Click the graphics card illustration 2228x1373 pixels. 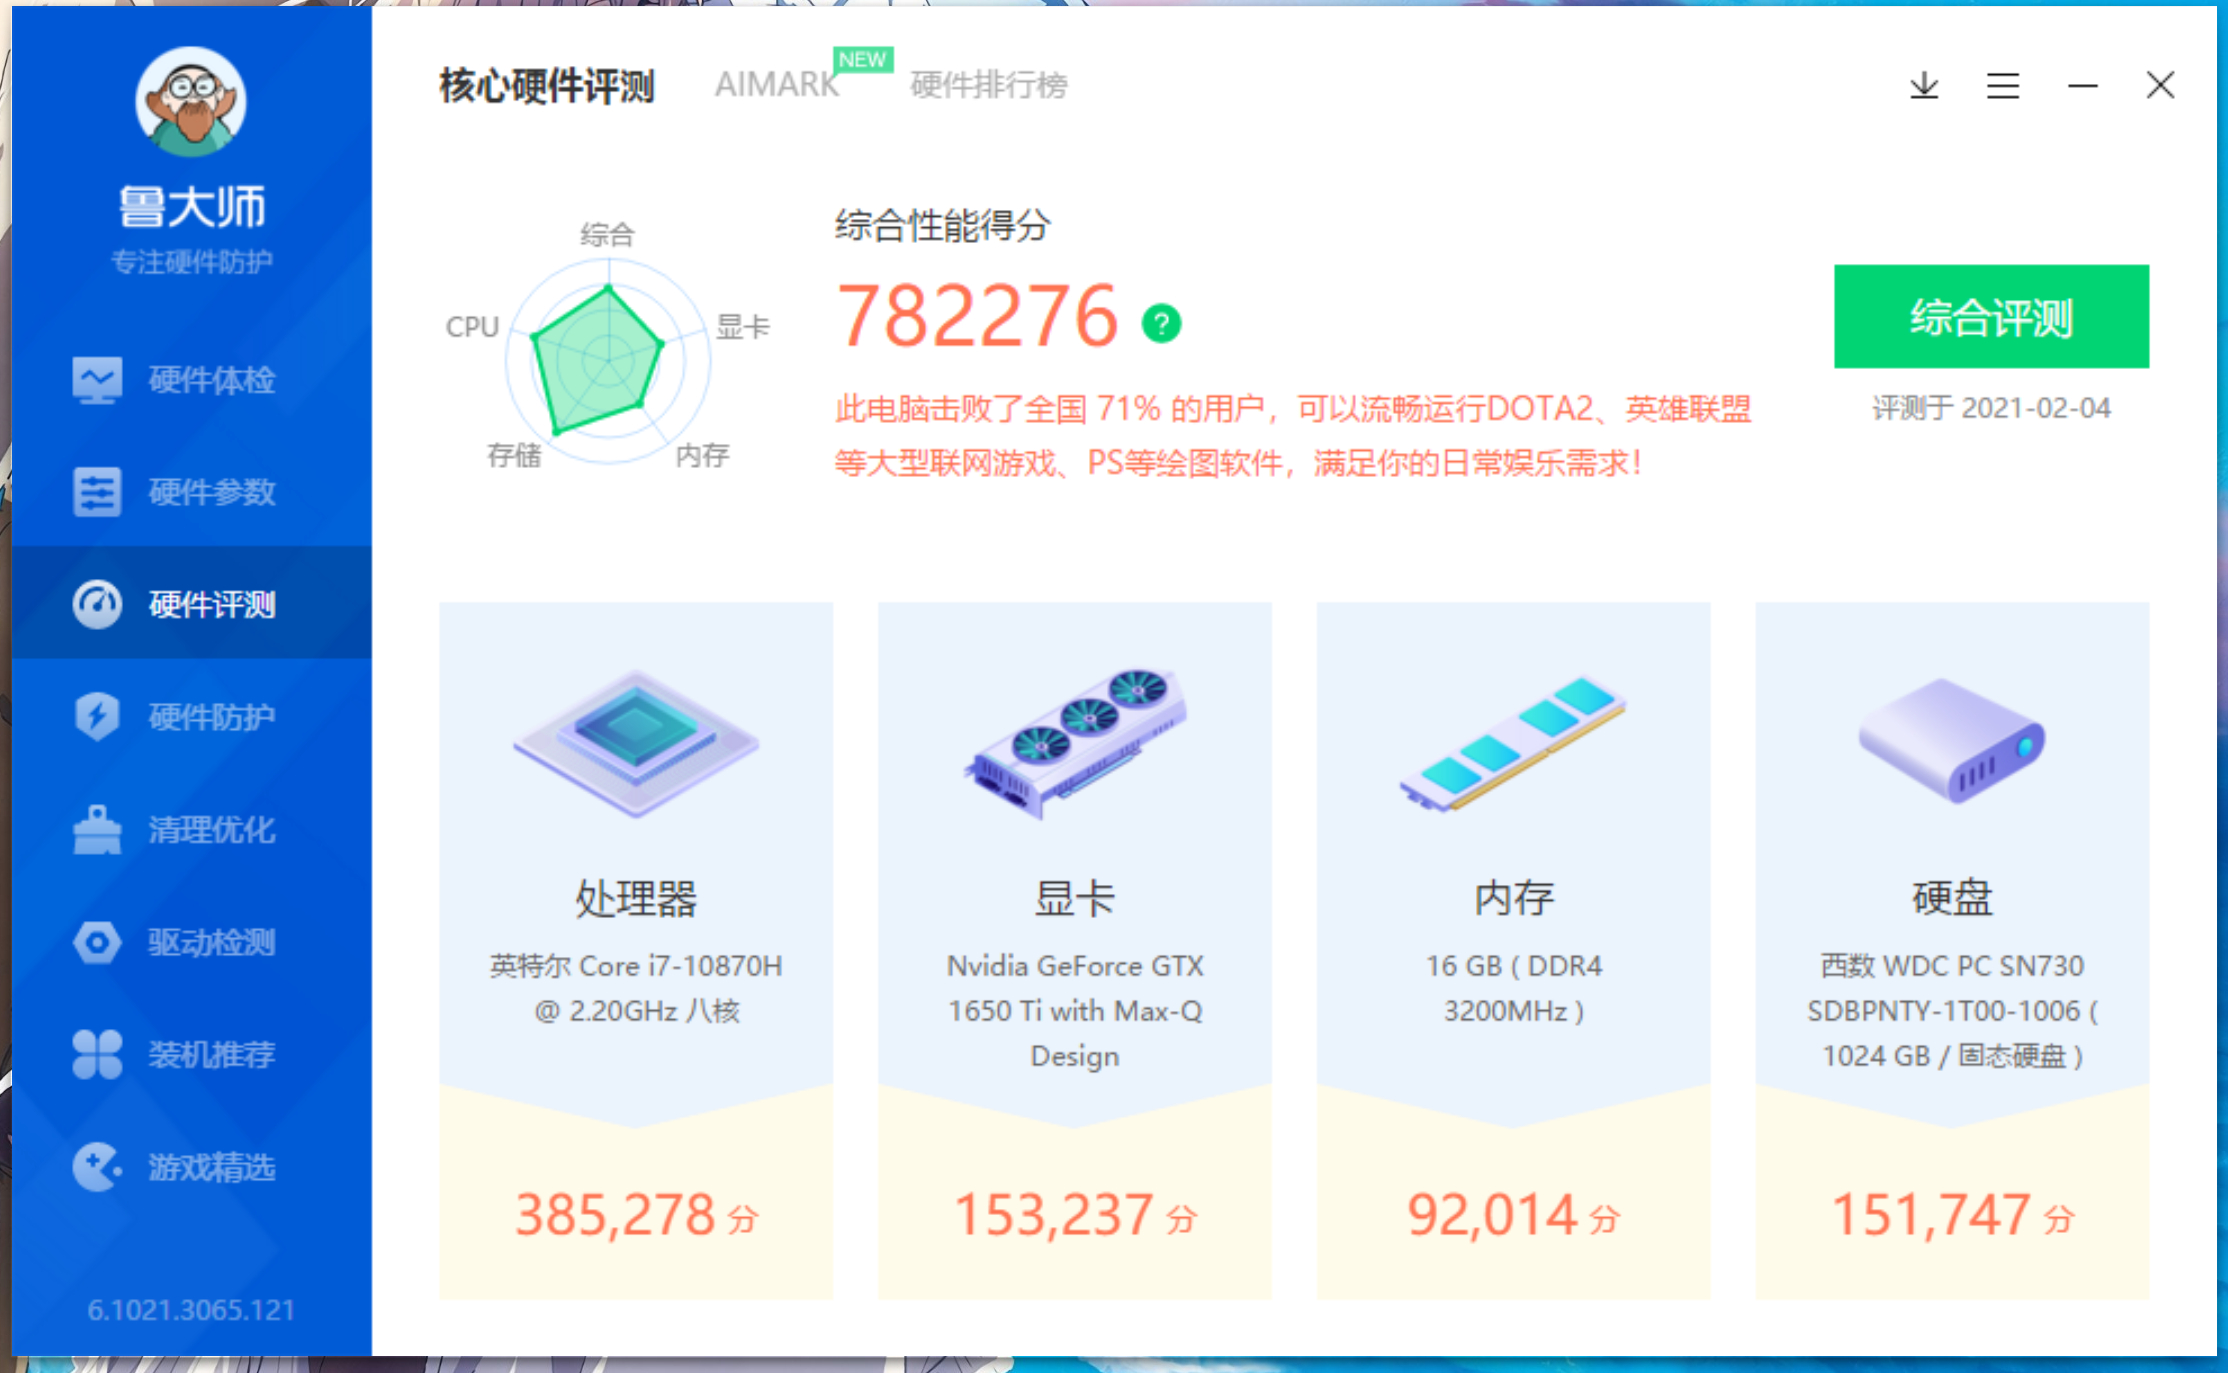point(1075,745)
